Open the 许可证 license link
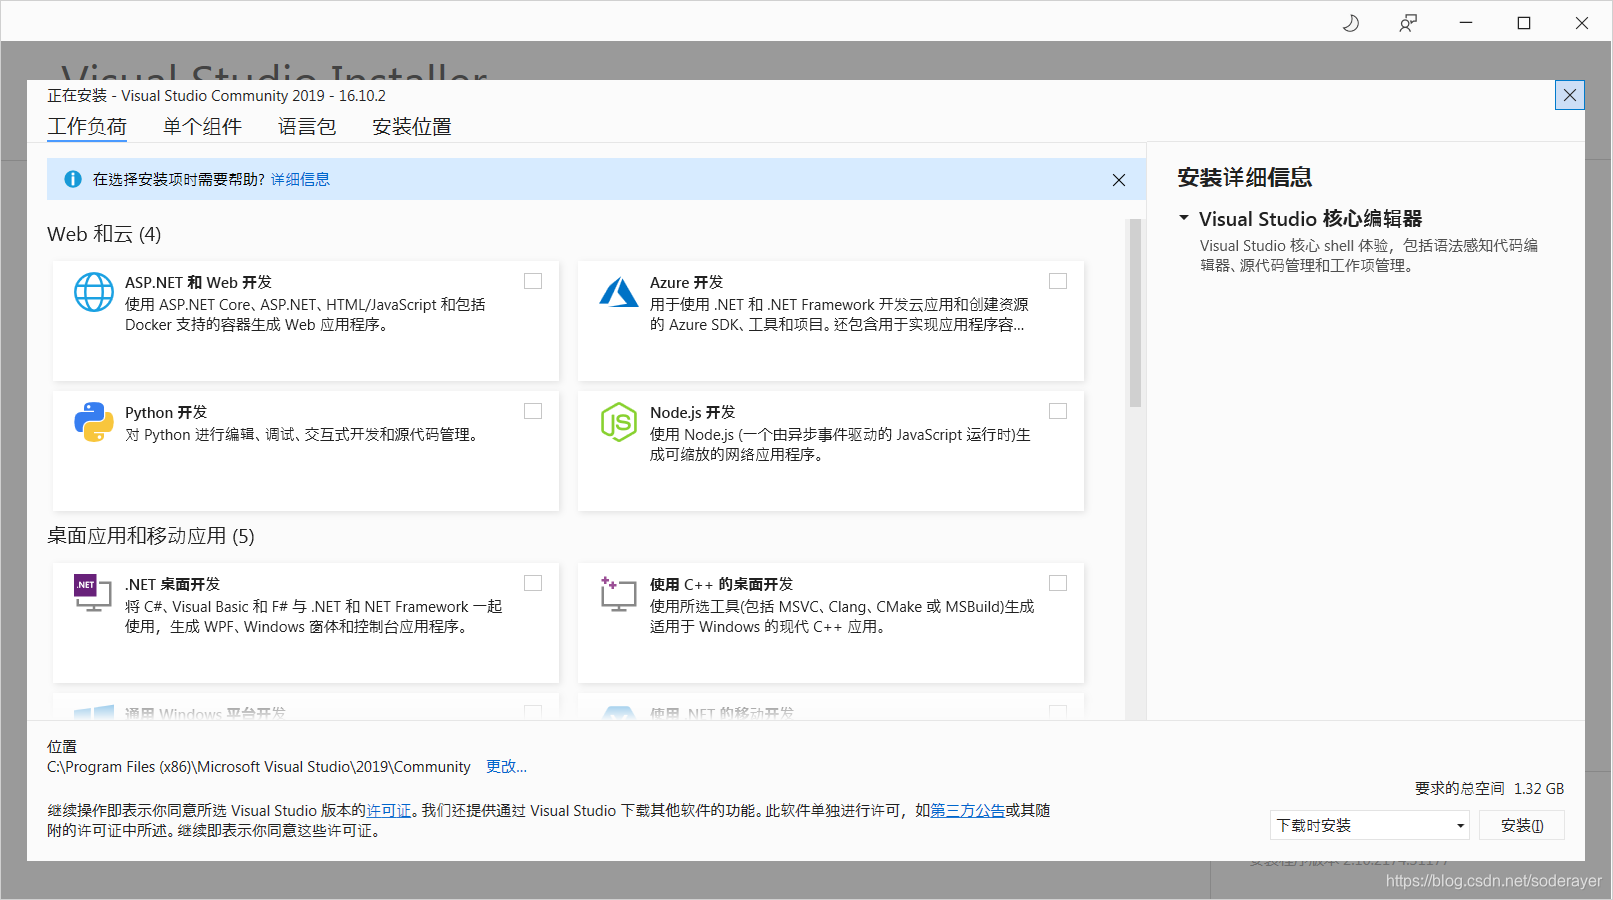This screenshot has height=900, width=1613. (389, 810)
